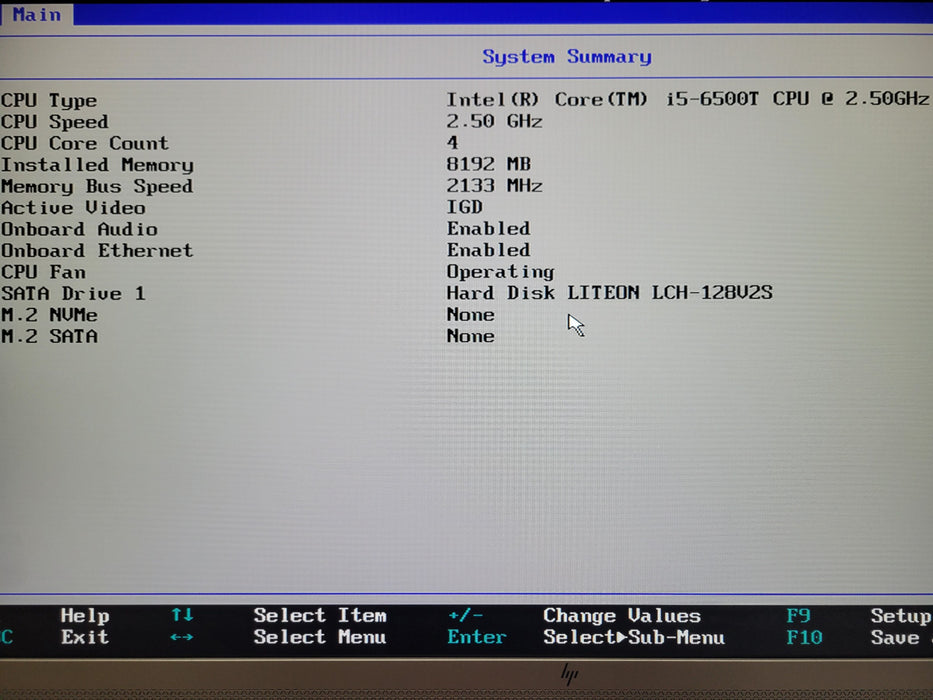Viewport: 933px width, 700px height.
Task: Click the F9 key hint
Action: click(799, 616)
